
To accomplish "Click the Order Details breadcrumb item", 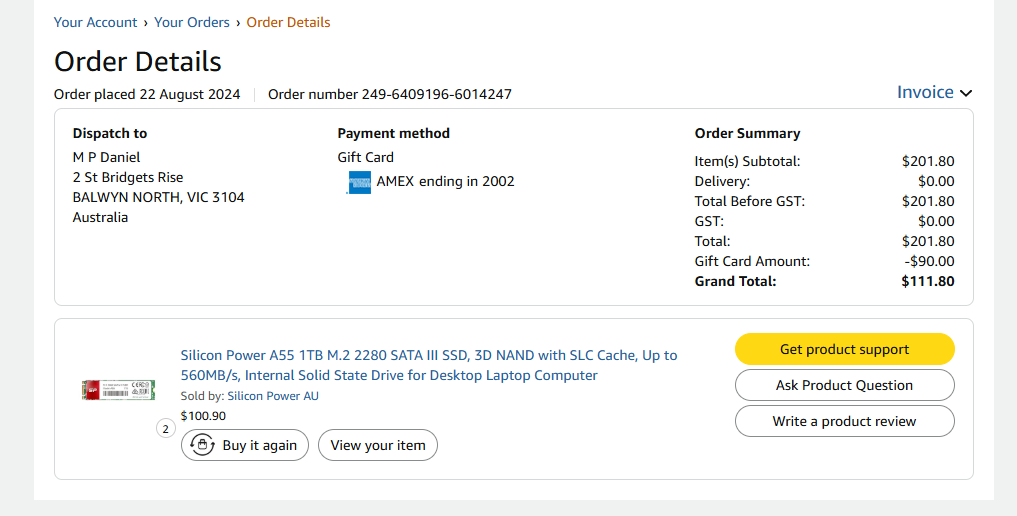I will click(x=288, y=22).
